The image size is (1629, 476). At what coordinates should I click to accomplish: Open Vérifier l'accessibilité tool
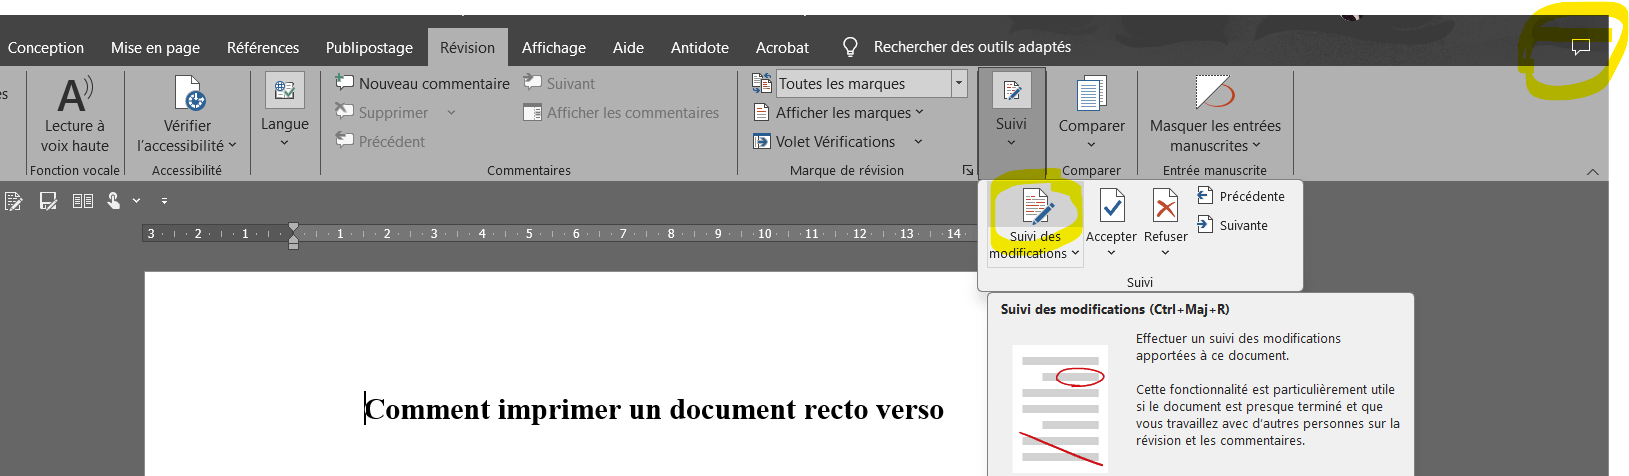[188, 114]
